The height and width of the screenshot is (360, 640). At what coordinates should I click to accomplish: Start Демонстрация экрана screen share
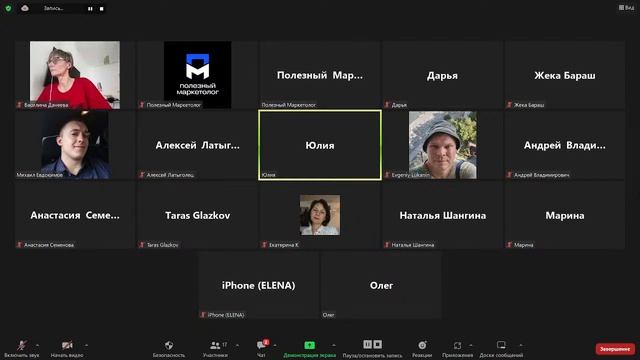tap(309, 349)
